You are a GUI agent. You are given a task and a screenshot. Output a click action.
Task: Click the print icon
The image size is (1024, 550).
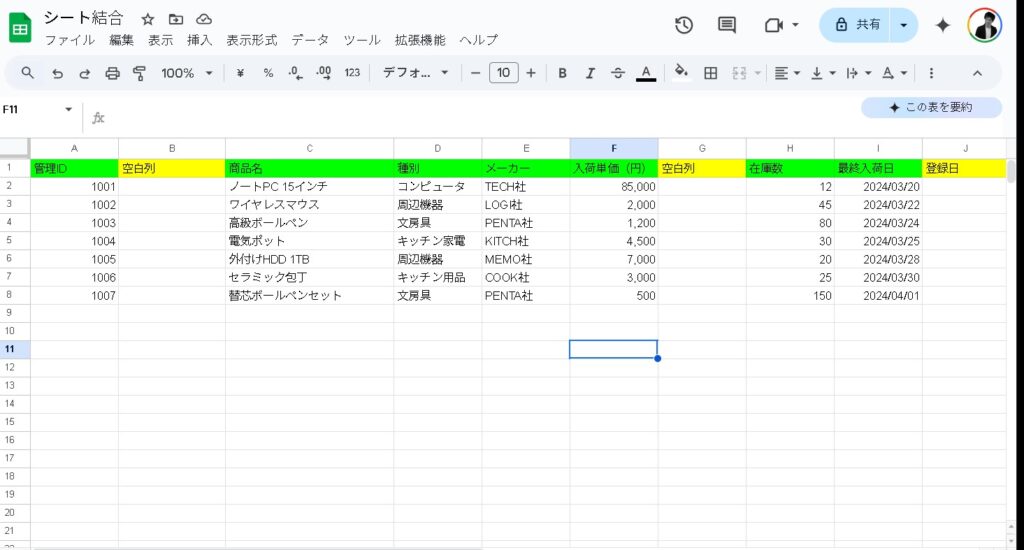pyautogui.click(x=112, y=73)
